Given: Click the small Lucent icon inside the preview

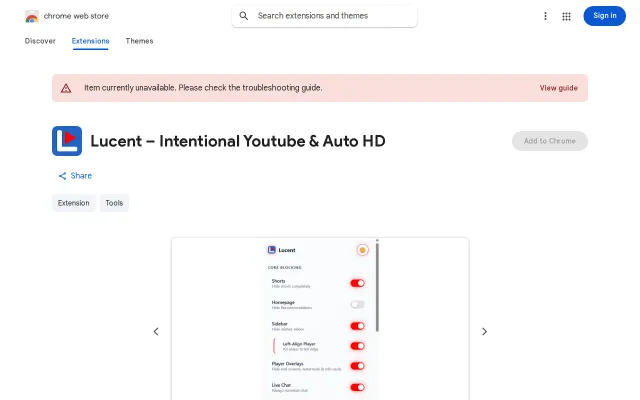Looking at the screenshot, I should coord(271,250).
